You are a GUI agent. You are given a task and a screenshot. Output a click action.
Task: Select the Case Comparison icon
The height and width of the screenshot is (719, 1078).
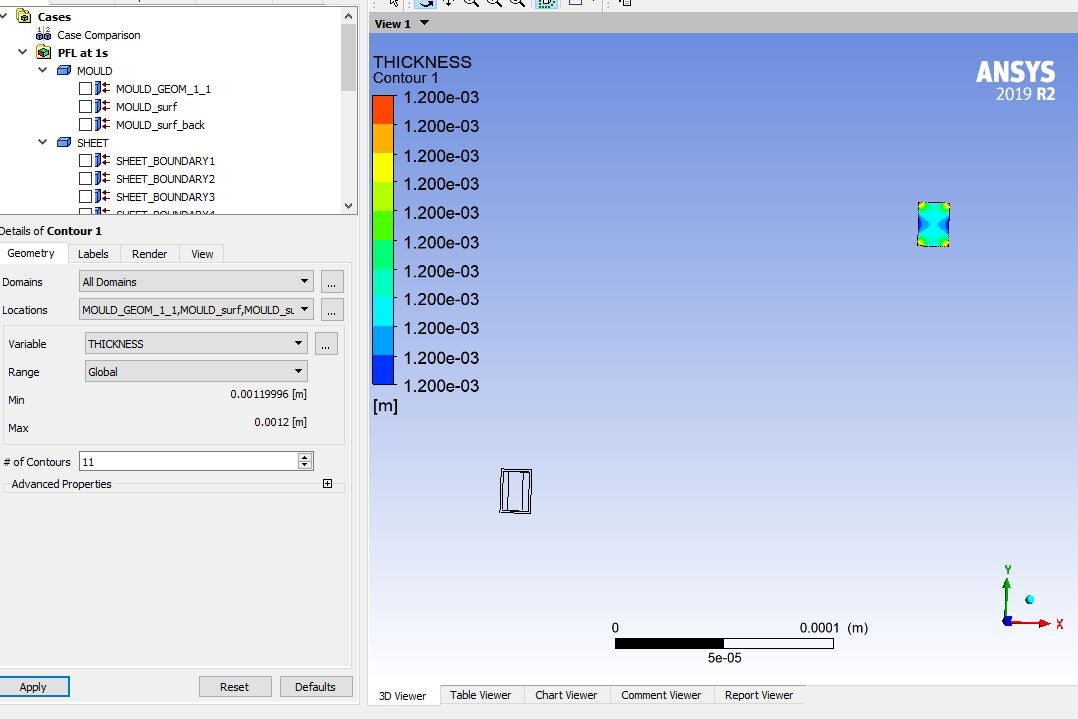pyautogui.click(x=43, y=34)
